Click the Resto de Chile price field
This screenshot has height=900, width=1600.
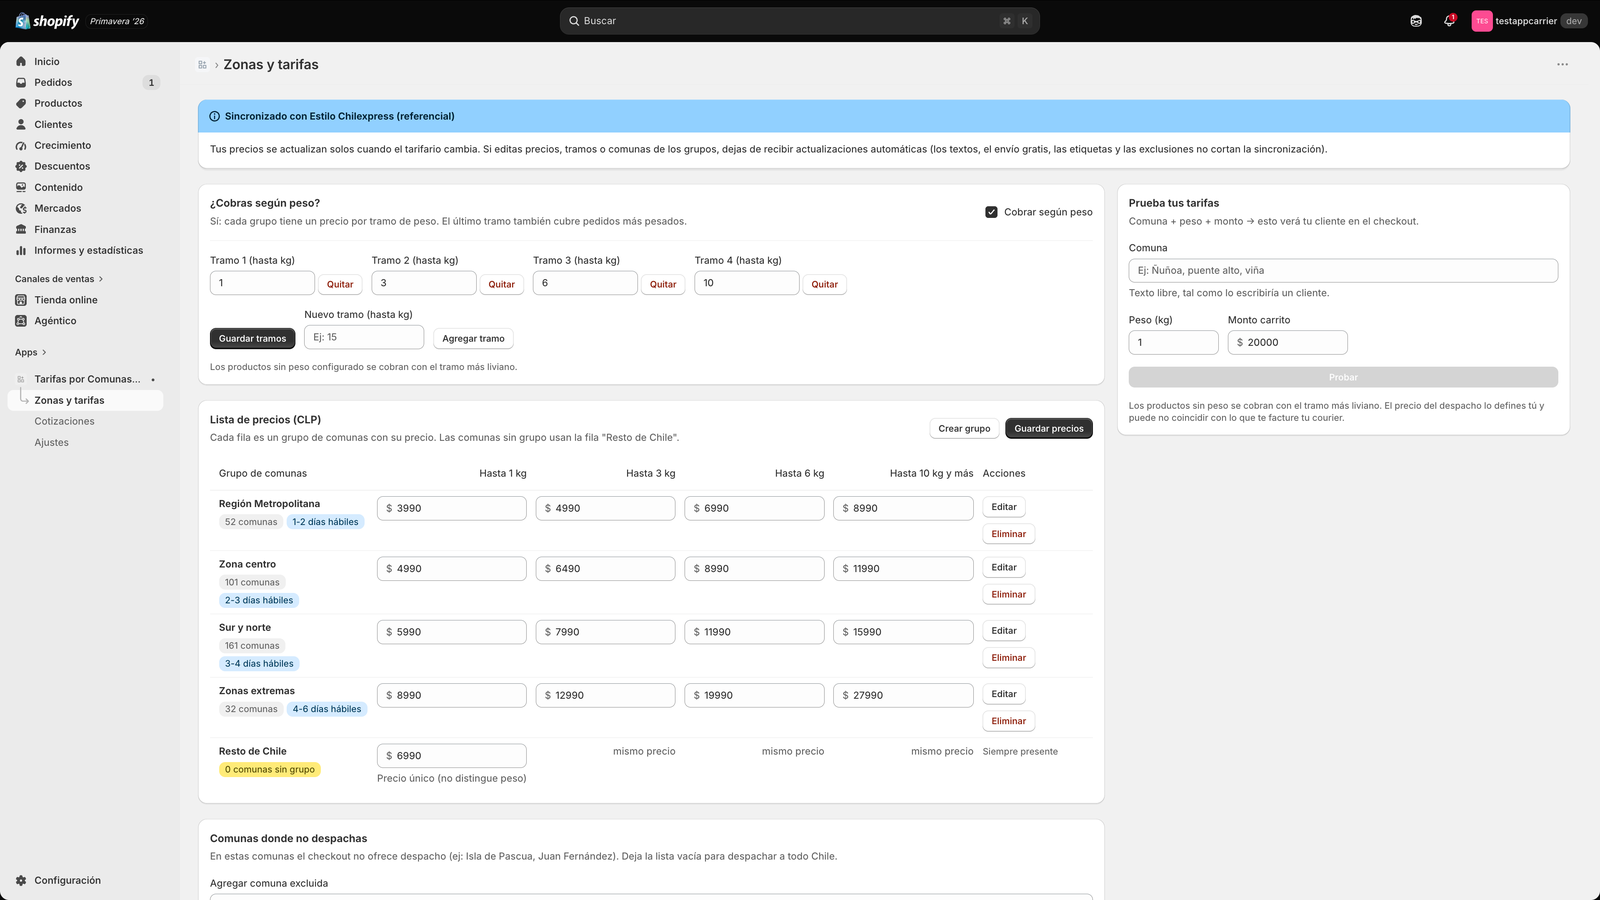tap(452, 756)
